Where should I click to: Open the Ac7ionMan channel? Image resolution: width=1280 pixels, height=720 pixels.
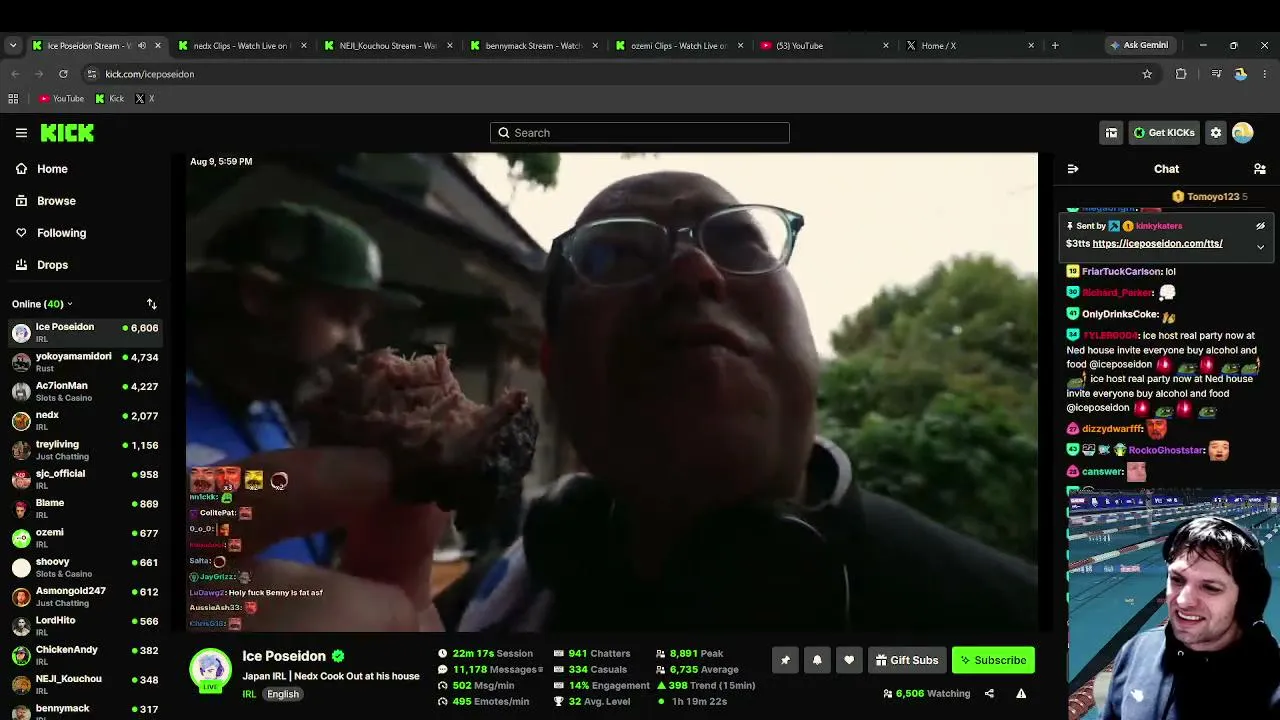click(84, 391)
